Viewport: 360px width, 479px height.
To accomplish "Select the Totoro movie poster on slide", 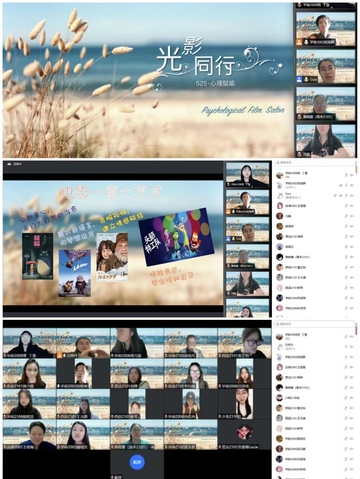I will 37,256.
